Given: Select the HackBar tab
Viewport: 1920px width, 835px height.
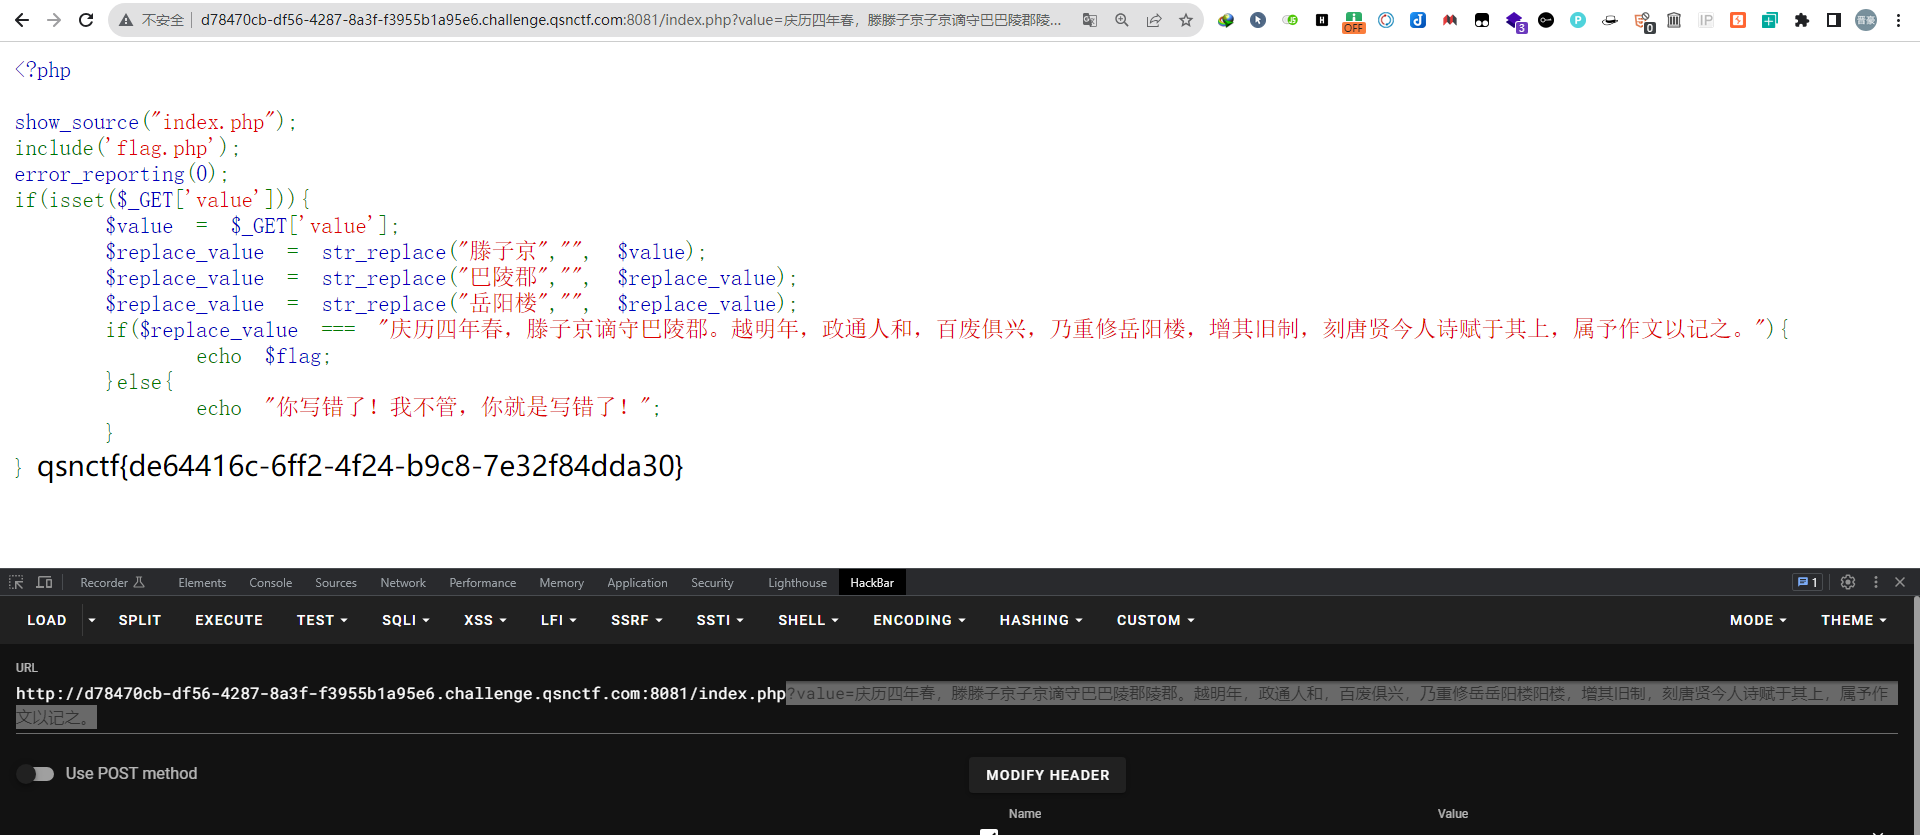Looking at the screenshot, I should coord(872,583).
